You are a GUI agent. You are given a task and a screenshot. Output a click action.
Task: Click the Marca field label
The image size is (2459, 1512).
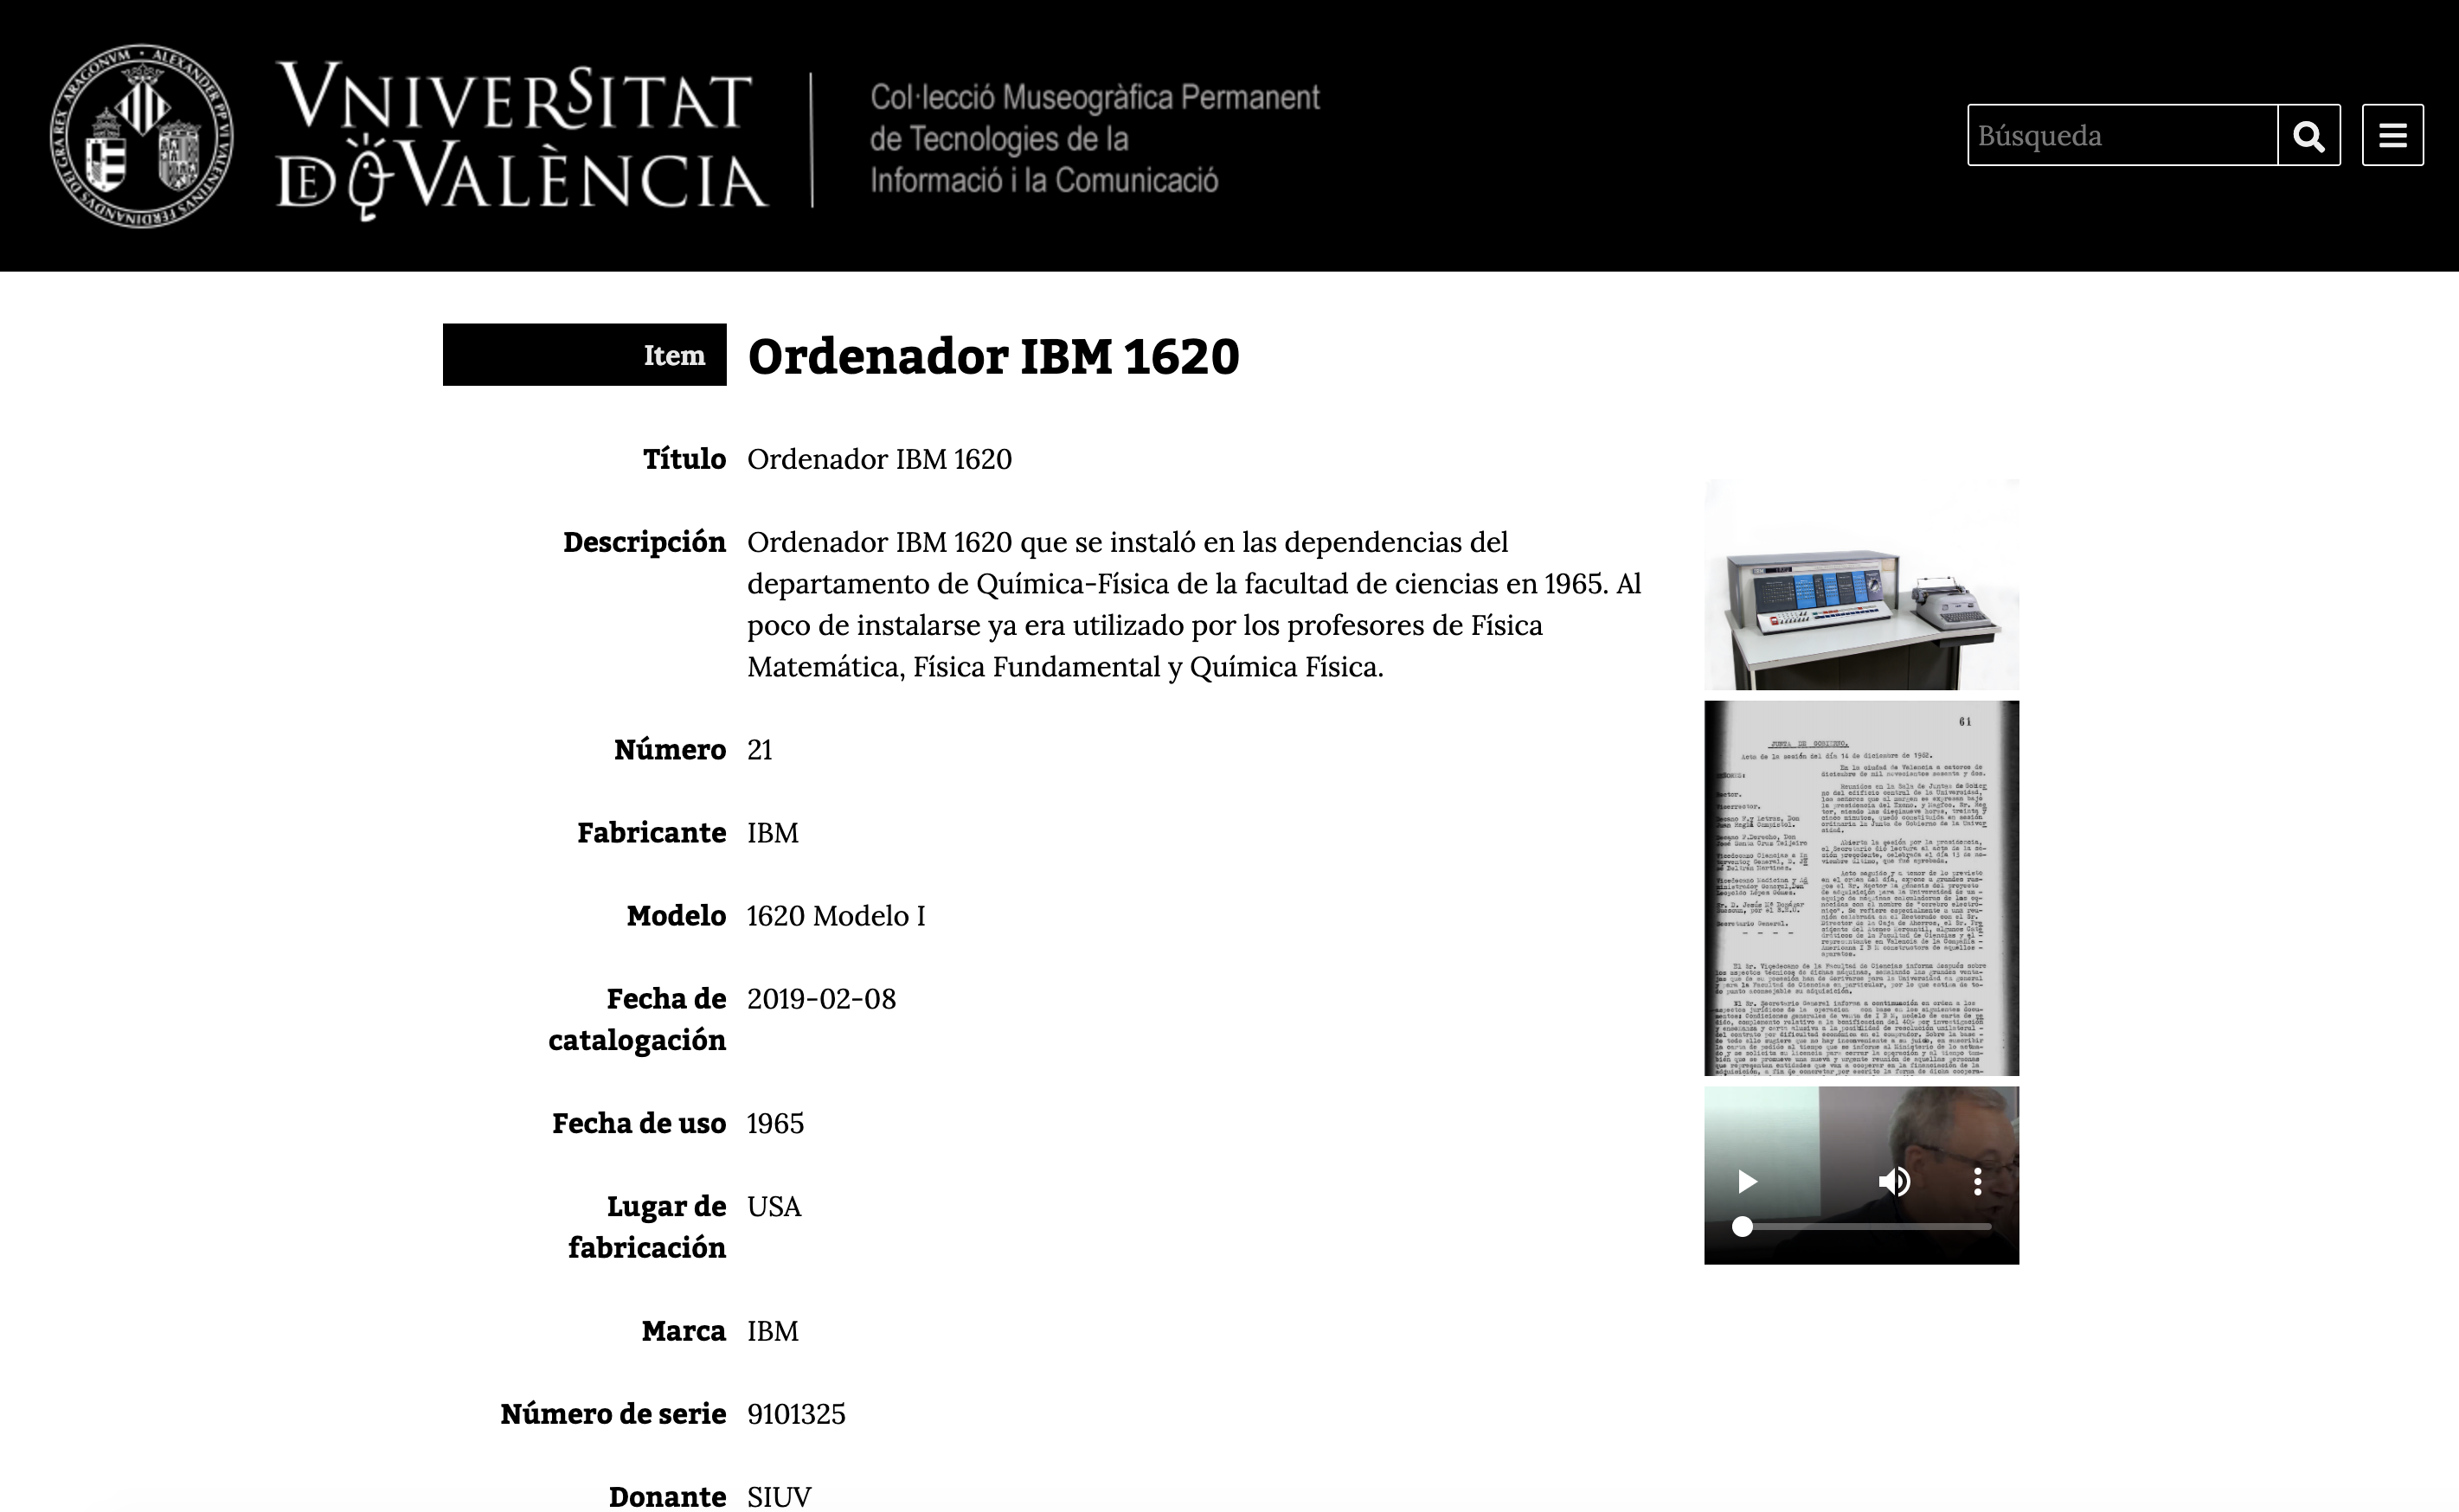tap(684, 1331)
